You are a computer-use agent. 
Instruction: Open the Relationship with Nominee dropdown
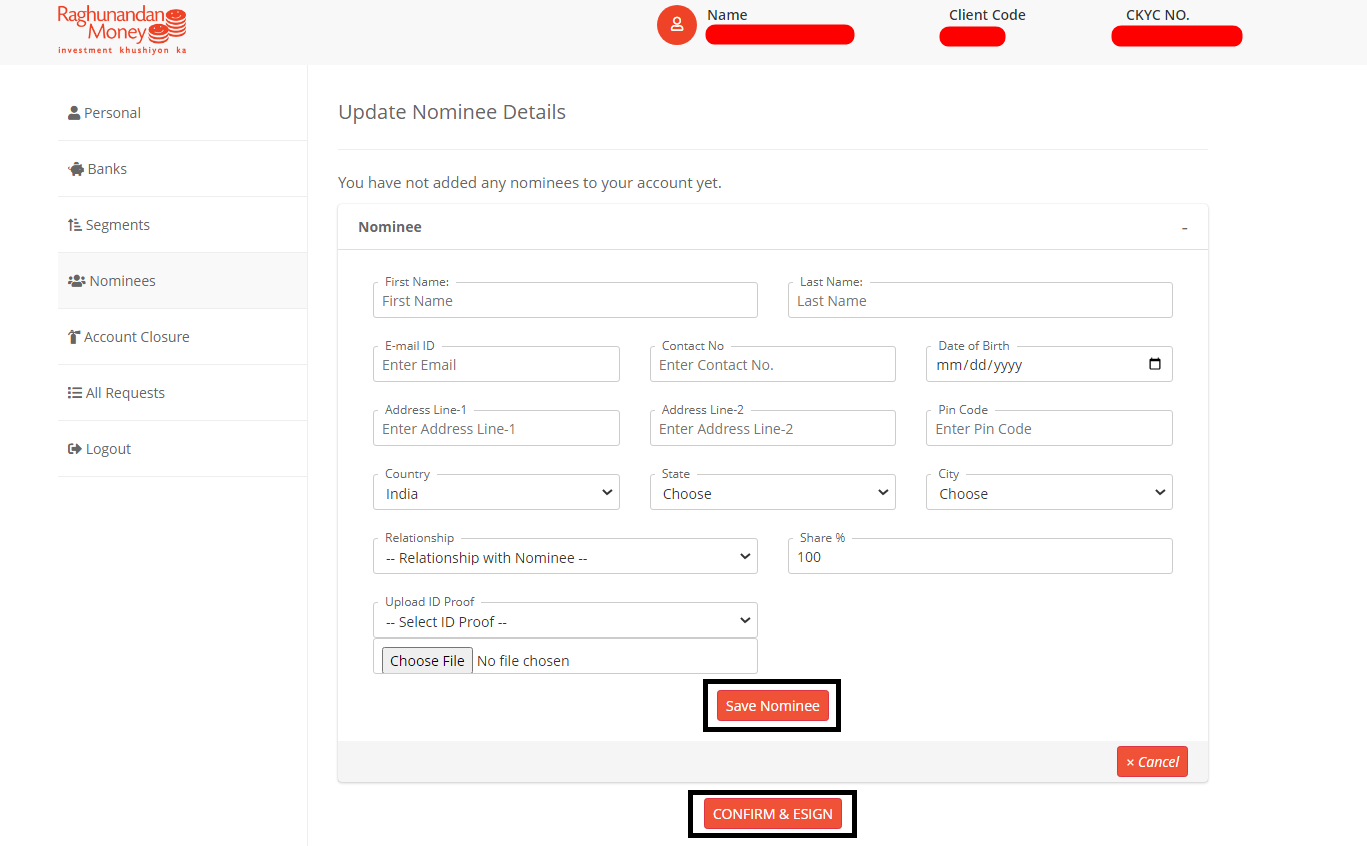click(x=565, y=556)
